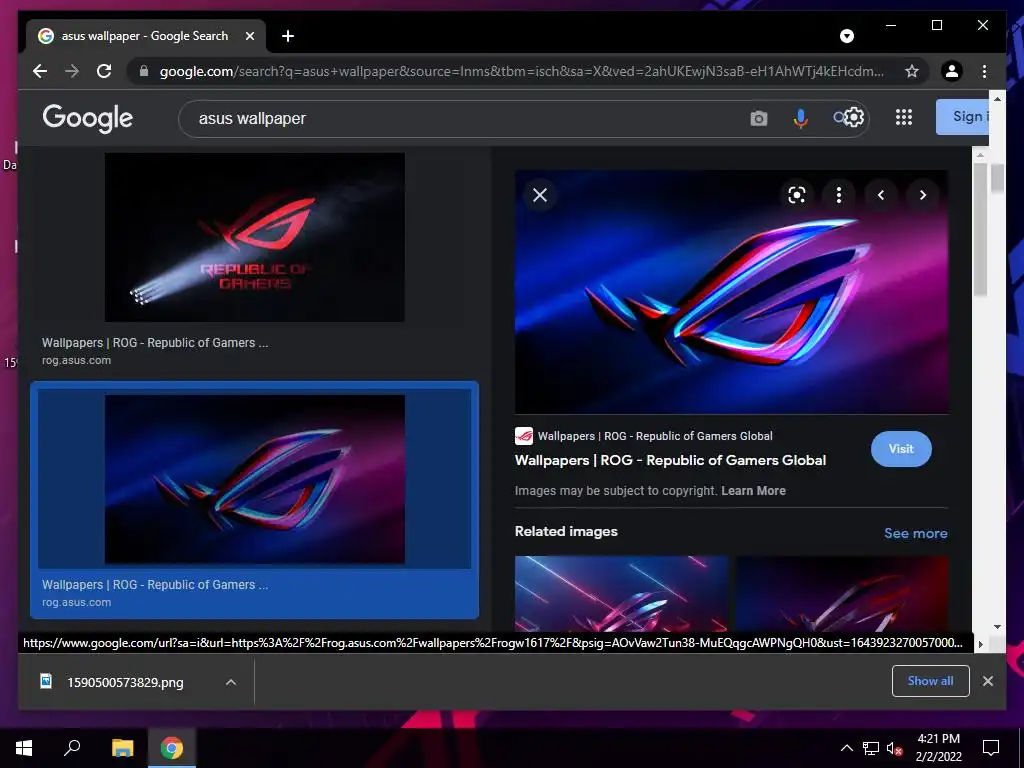The height and width of the screenshot is (768, 1024).
Task: Show the previous image in preview
Action: 880,195
